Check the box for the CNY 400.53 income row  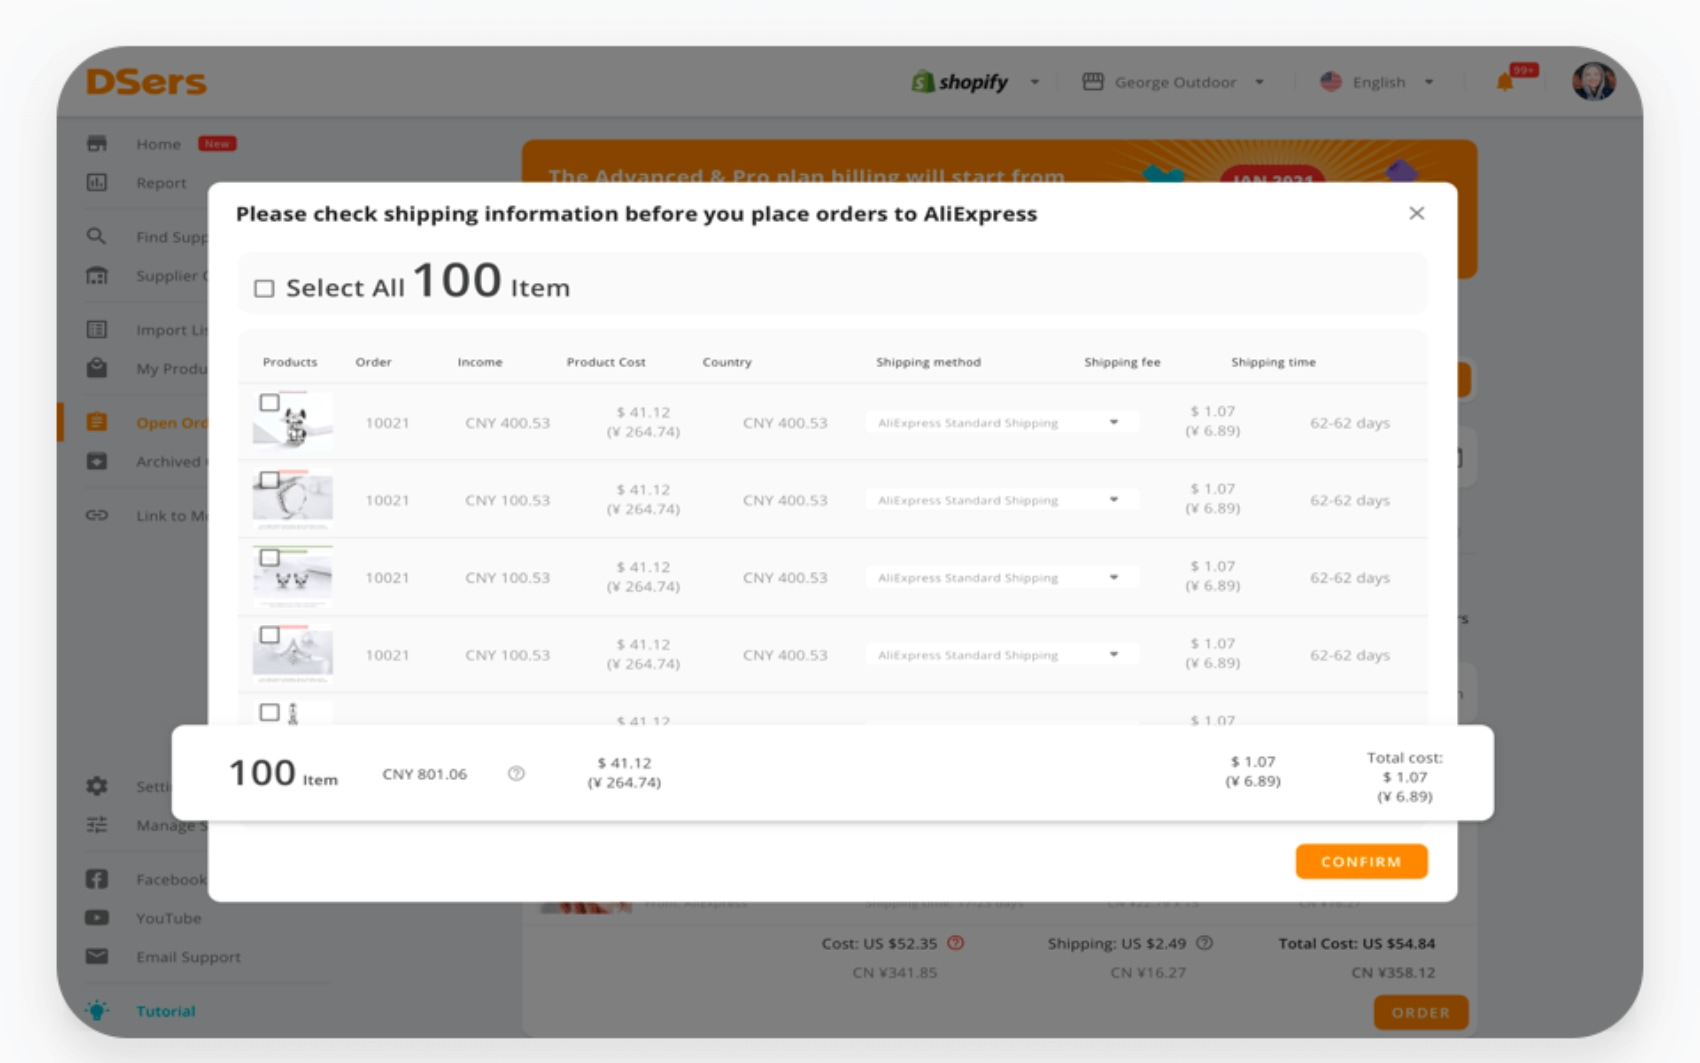(269, 403)
